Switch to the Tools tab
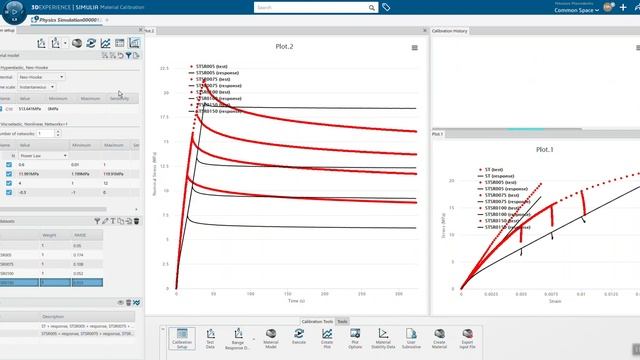This screenshot has height=360, width=640. coord(342,322)
